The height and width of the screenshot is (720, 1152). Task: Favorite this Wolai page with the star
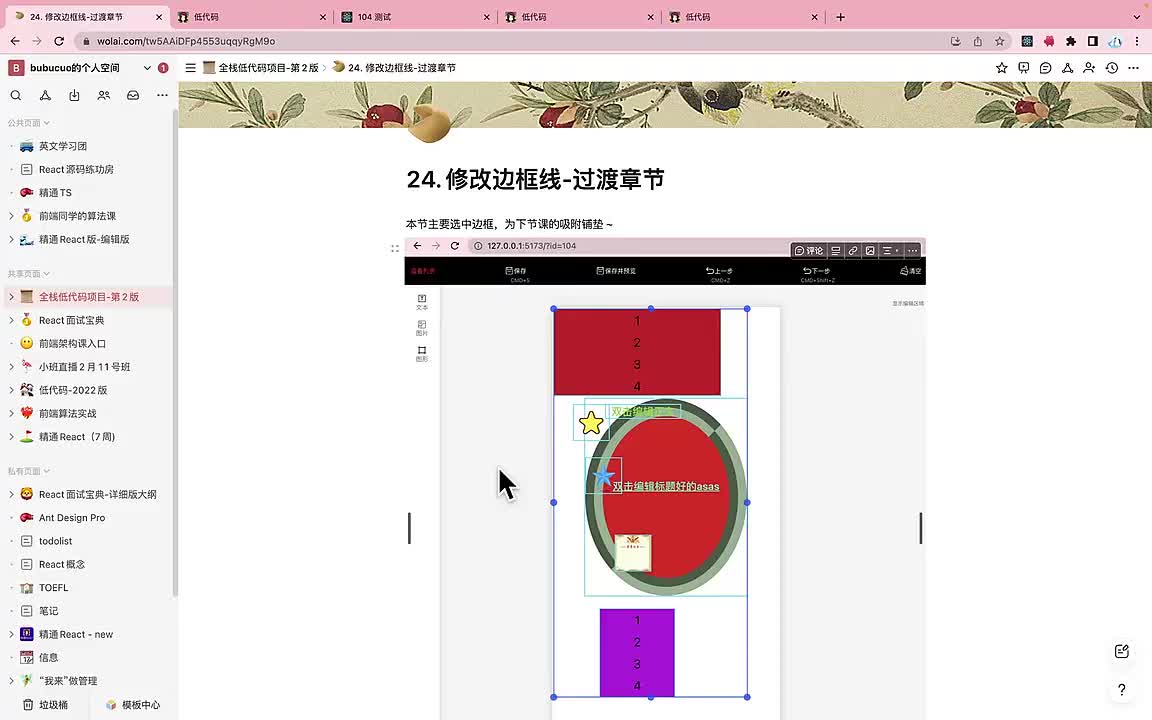point(1001,68)
